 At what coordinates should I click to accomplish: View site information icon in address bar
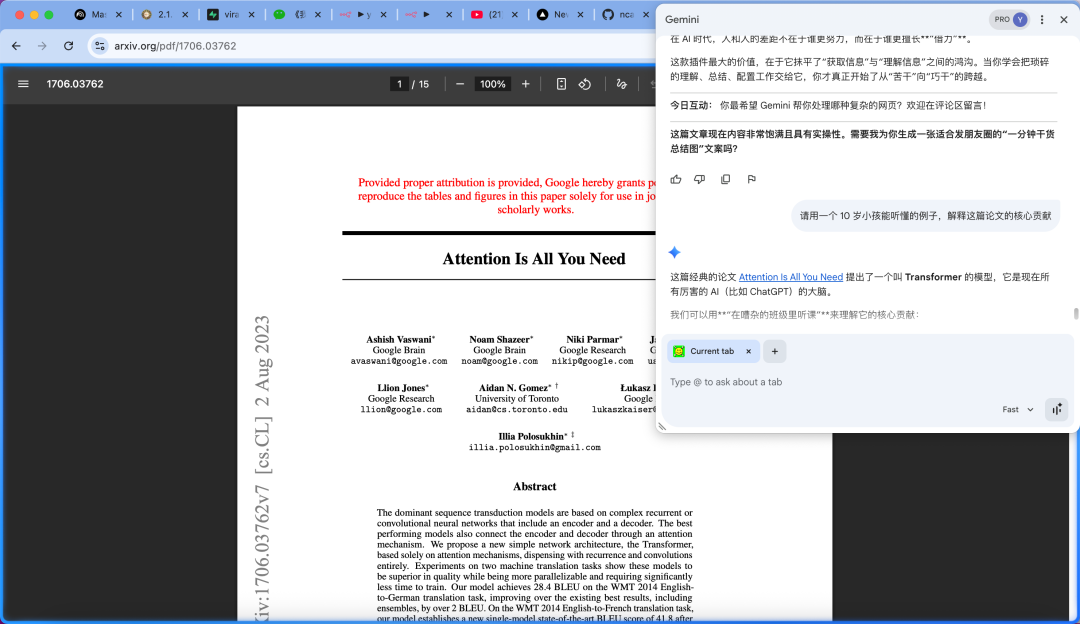(100, 46)
